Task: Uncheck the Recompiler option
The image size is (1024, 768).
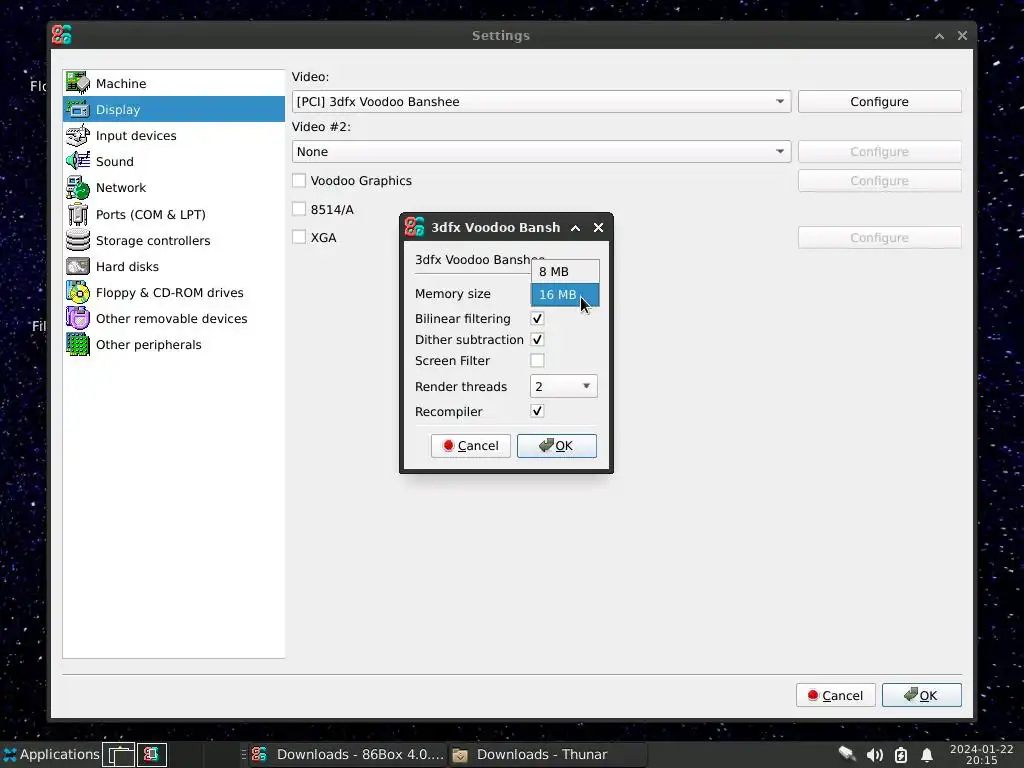Action: pos(537,411)
